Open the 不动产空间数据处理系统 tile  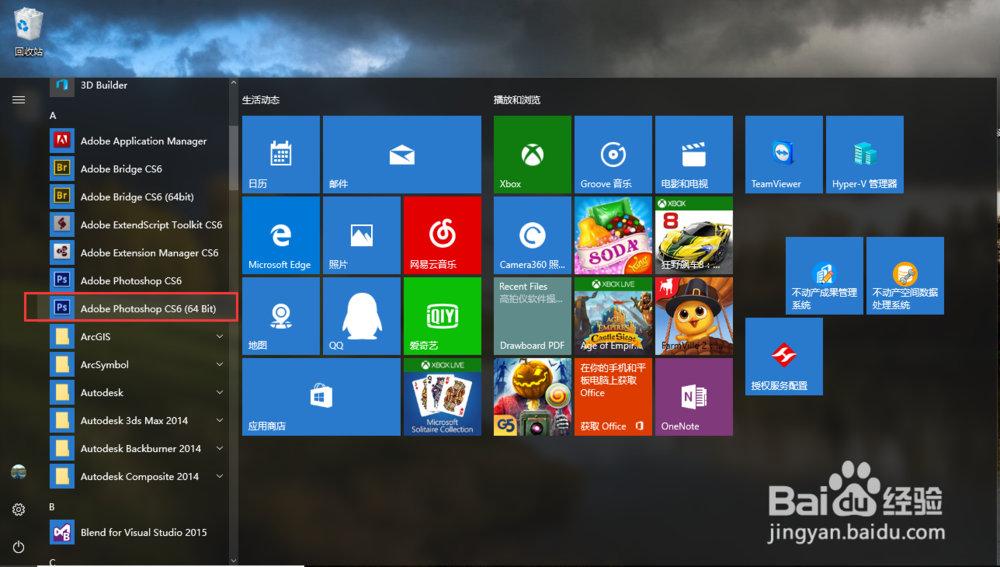click(x=905, y=276)
